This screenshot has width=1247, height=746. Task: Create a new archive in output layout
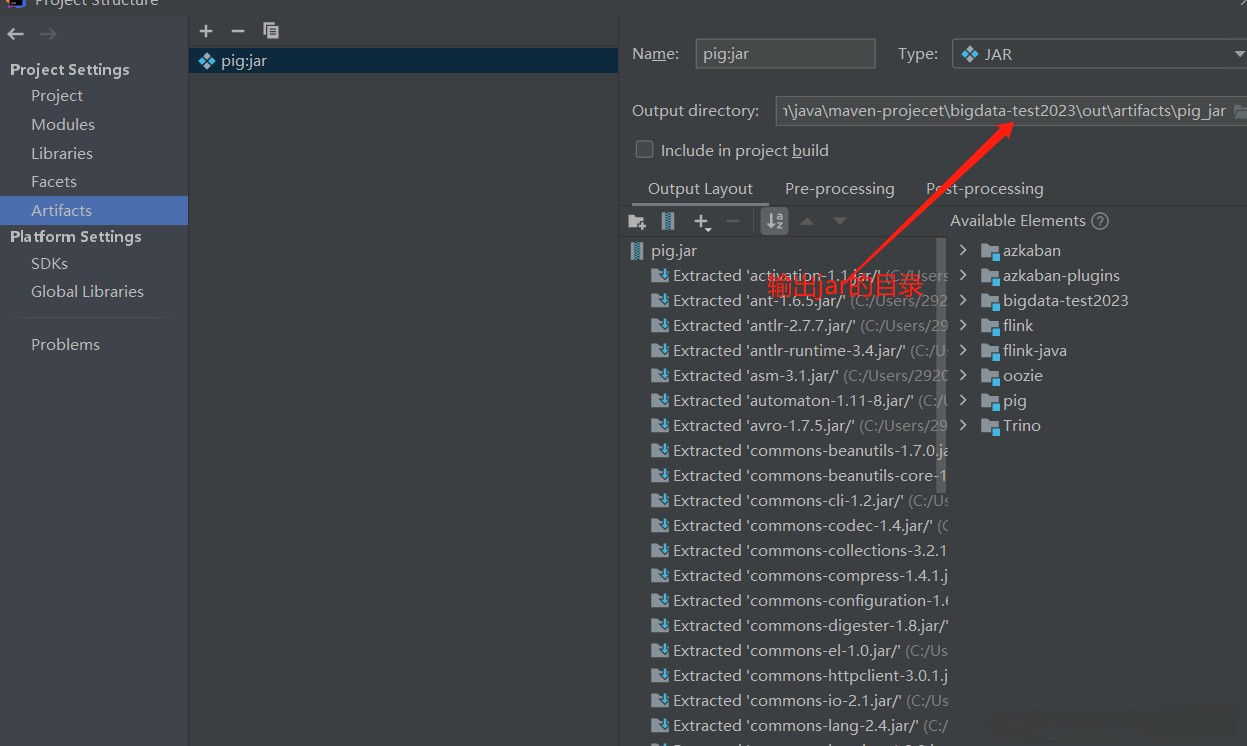coord(668,221)
